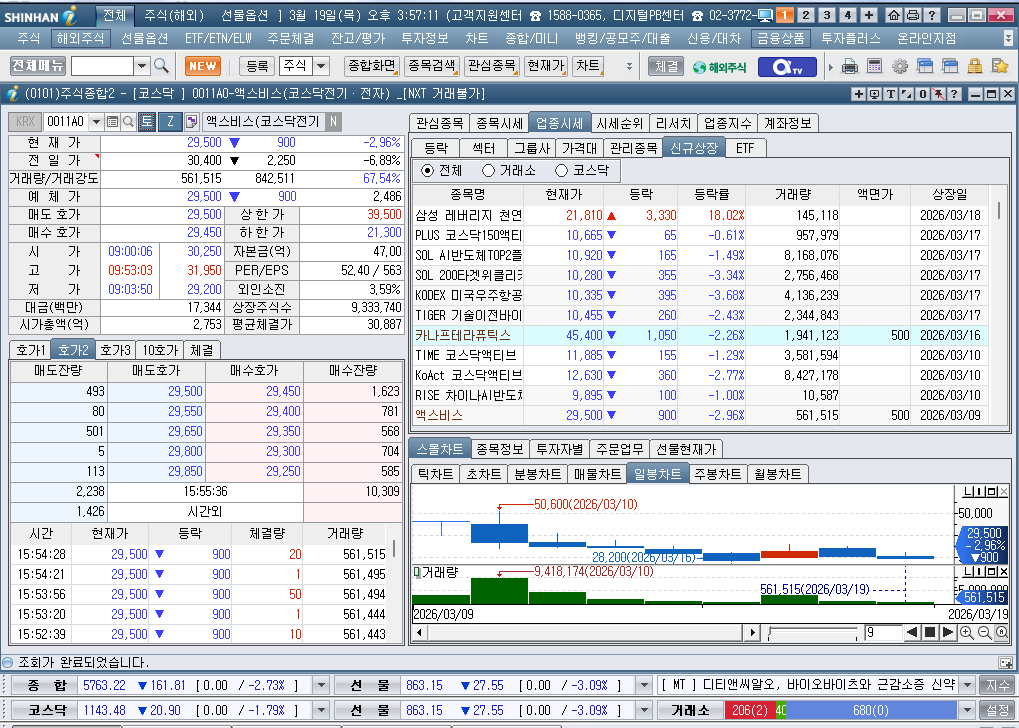Switch to the 관심종목 tab
This screenshot has width=1019, height=728.
(x=439, y=123)
